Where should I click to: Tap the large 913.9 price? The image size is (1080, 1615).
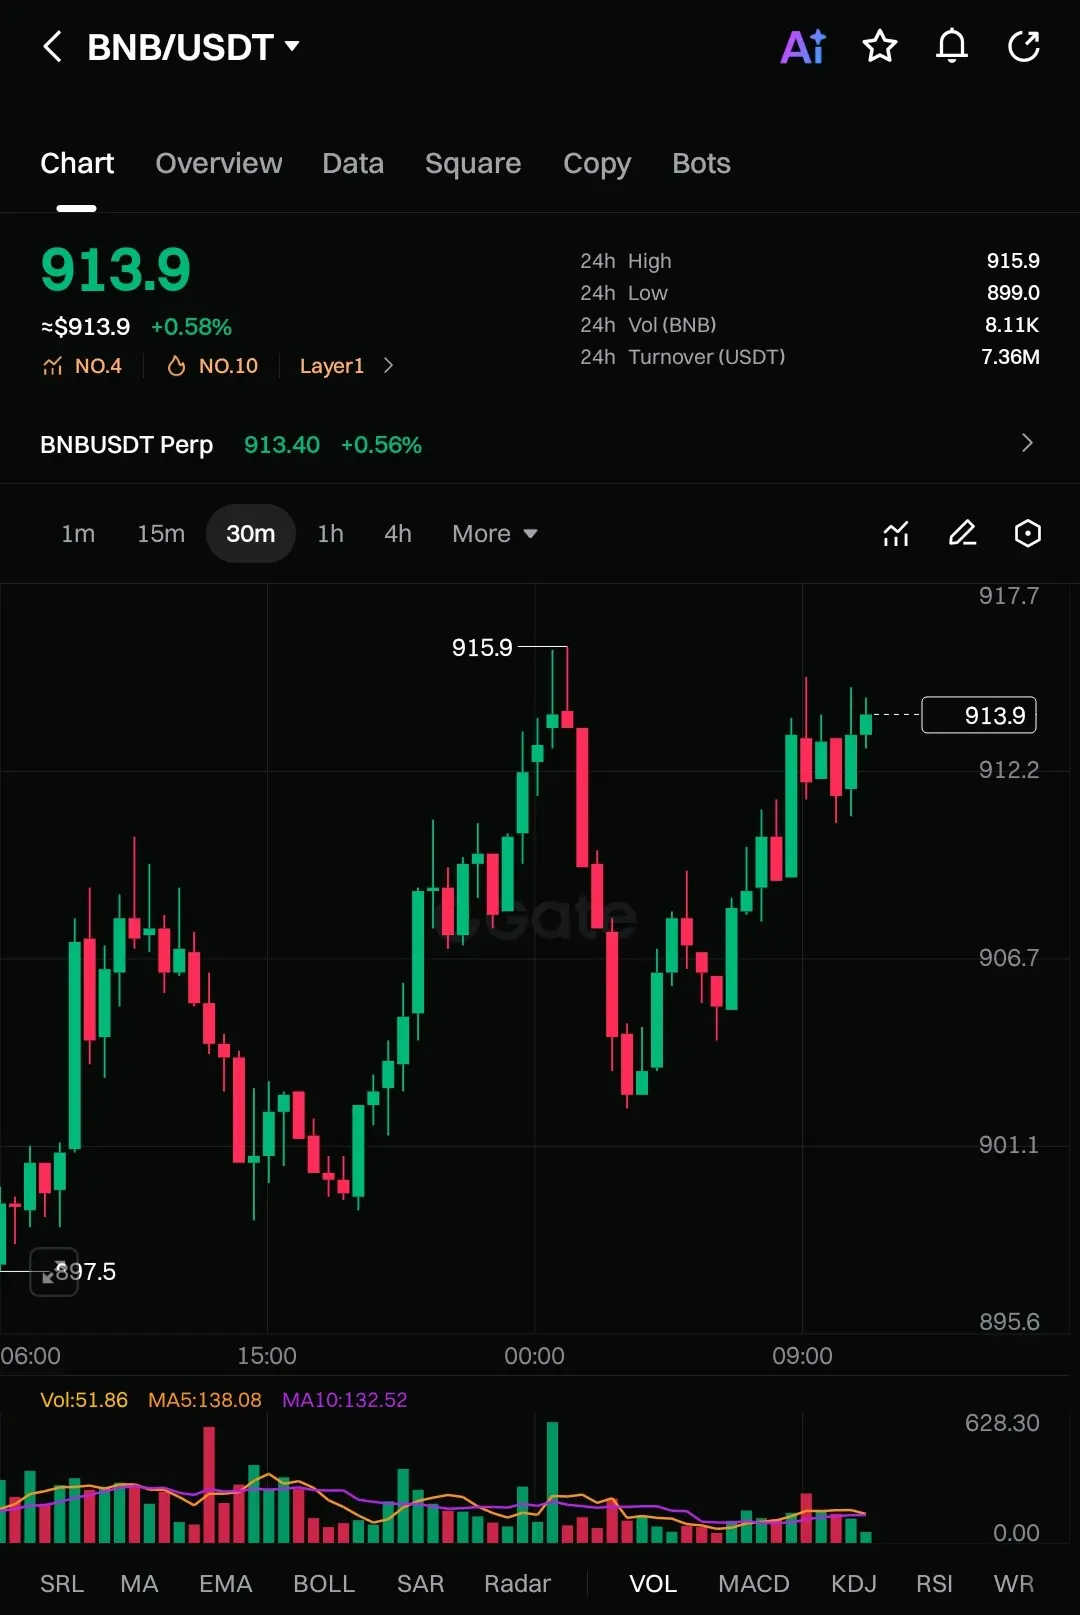pyautogui.click(x=115, y=270)
